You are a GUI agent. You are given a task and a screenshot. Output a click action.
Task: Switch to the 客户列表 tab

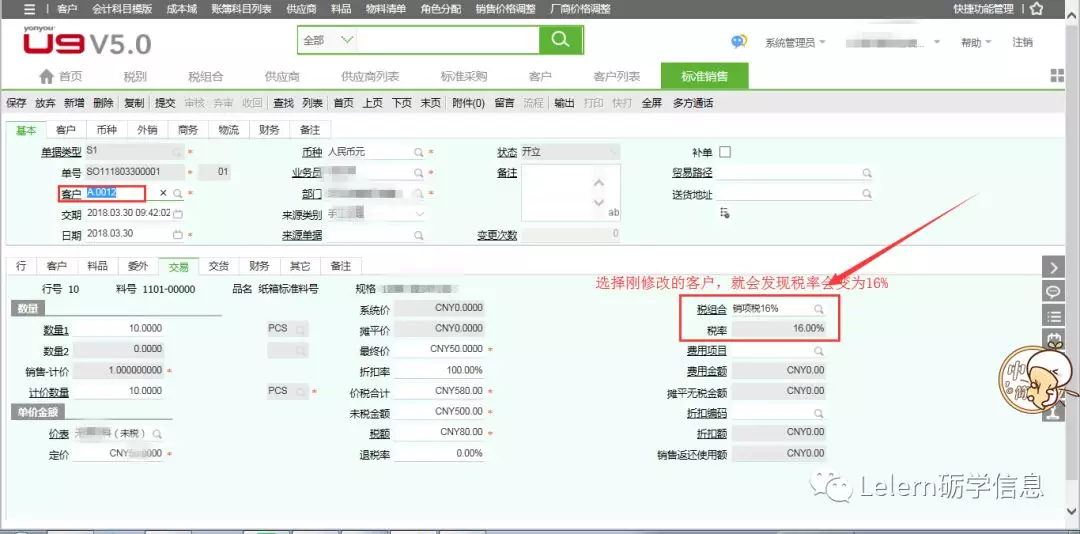click(616, 76)
